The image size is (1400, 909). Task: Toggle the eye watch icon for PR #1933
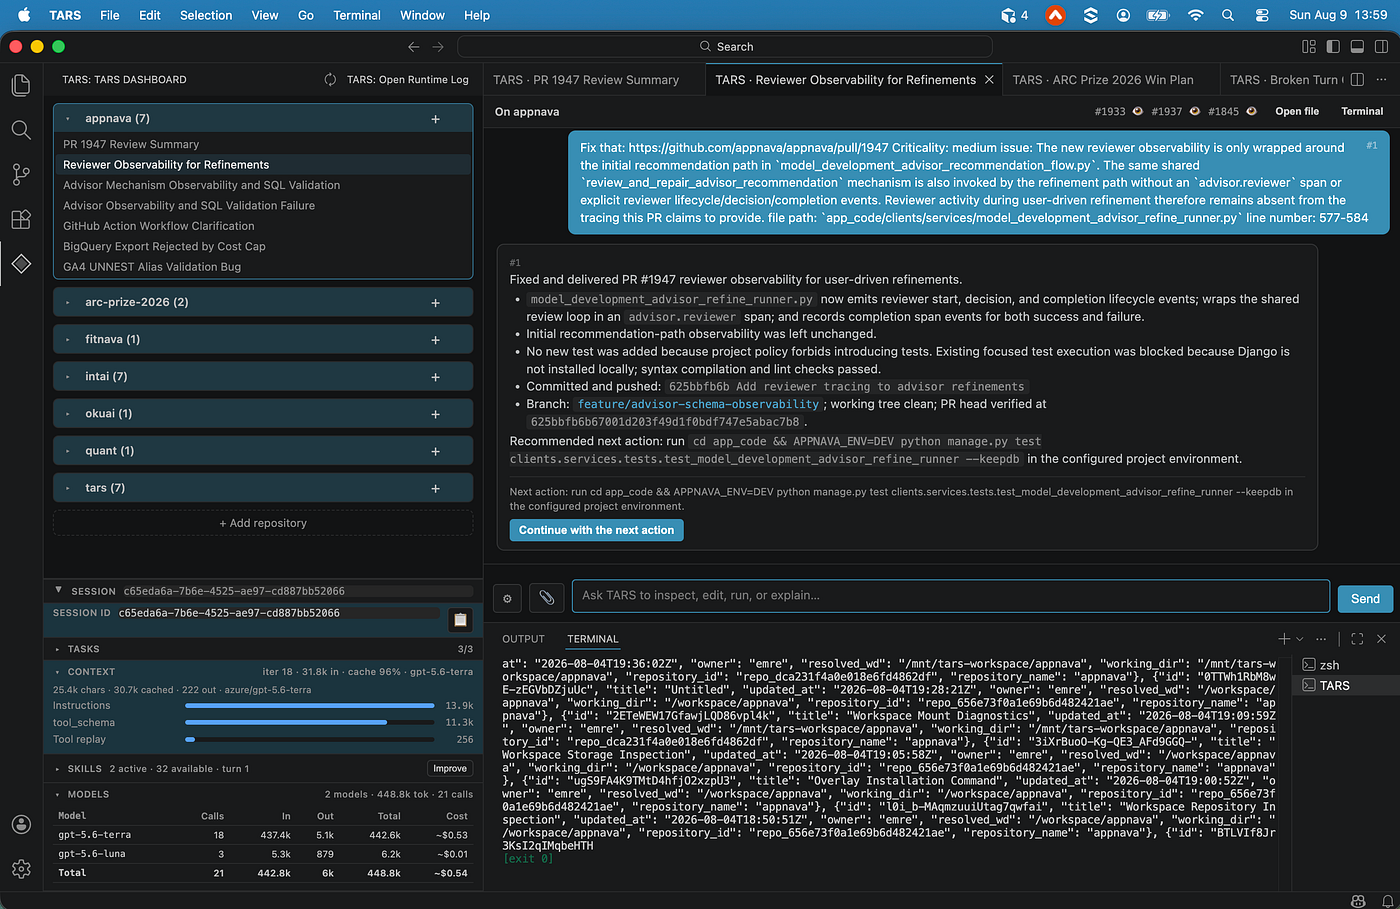coord(1137,112)
